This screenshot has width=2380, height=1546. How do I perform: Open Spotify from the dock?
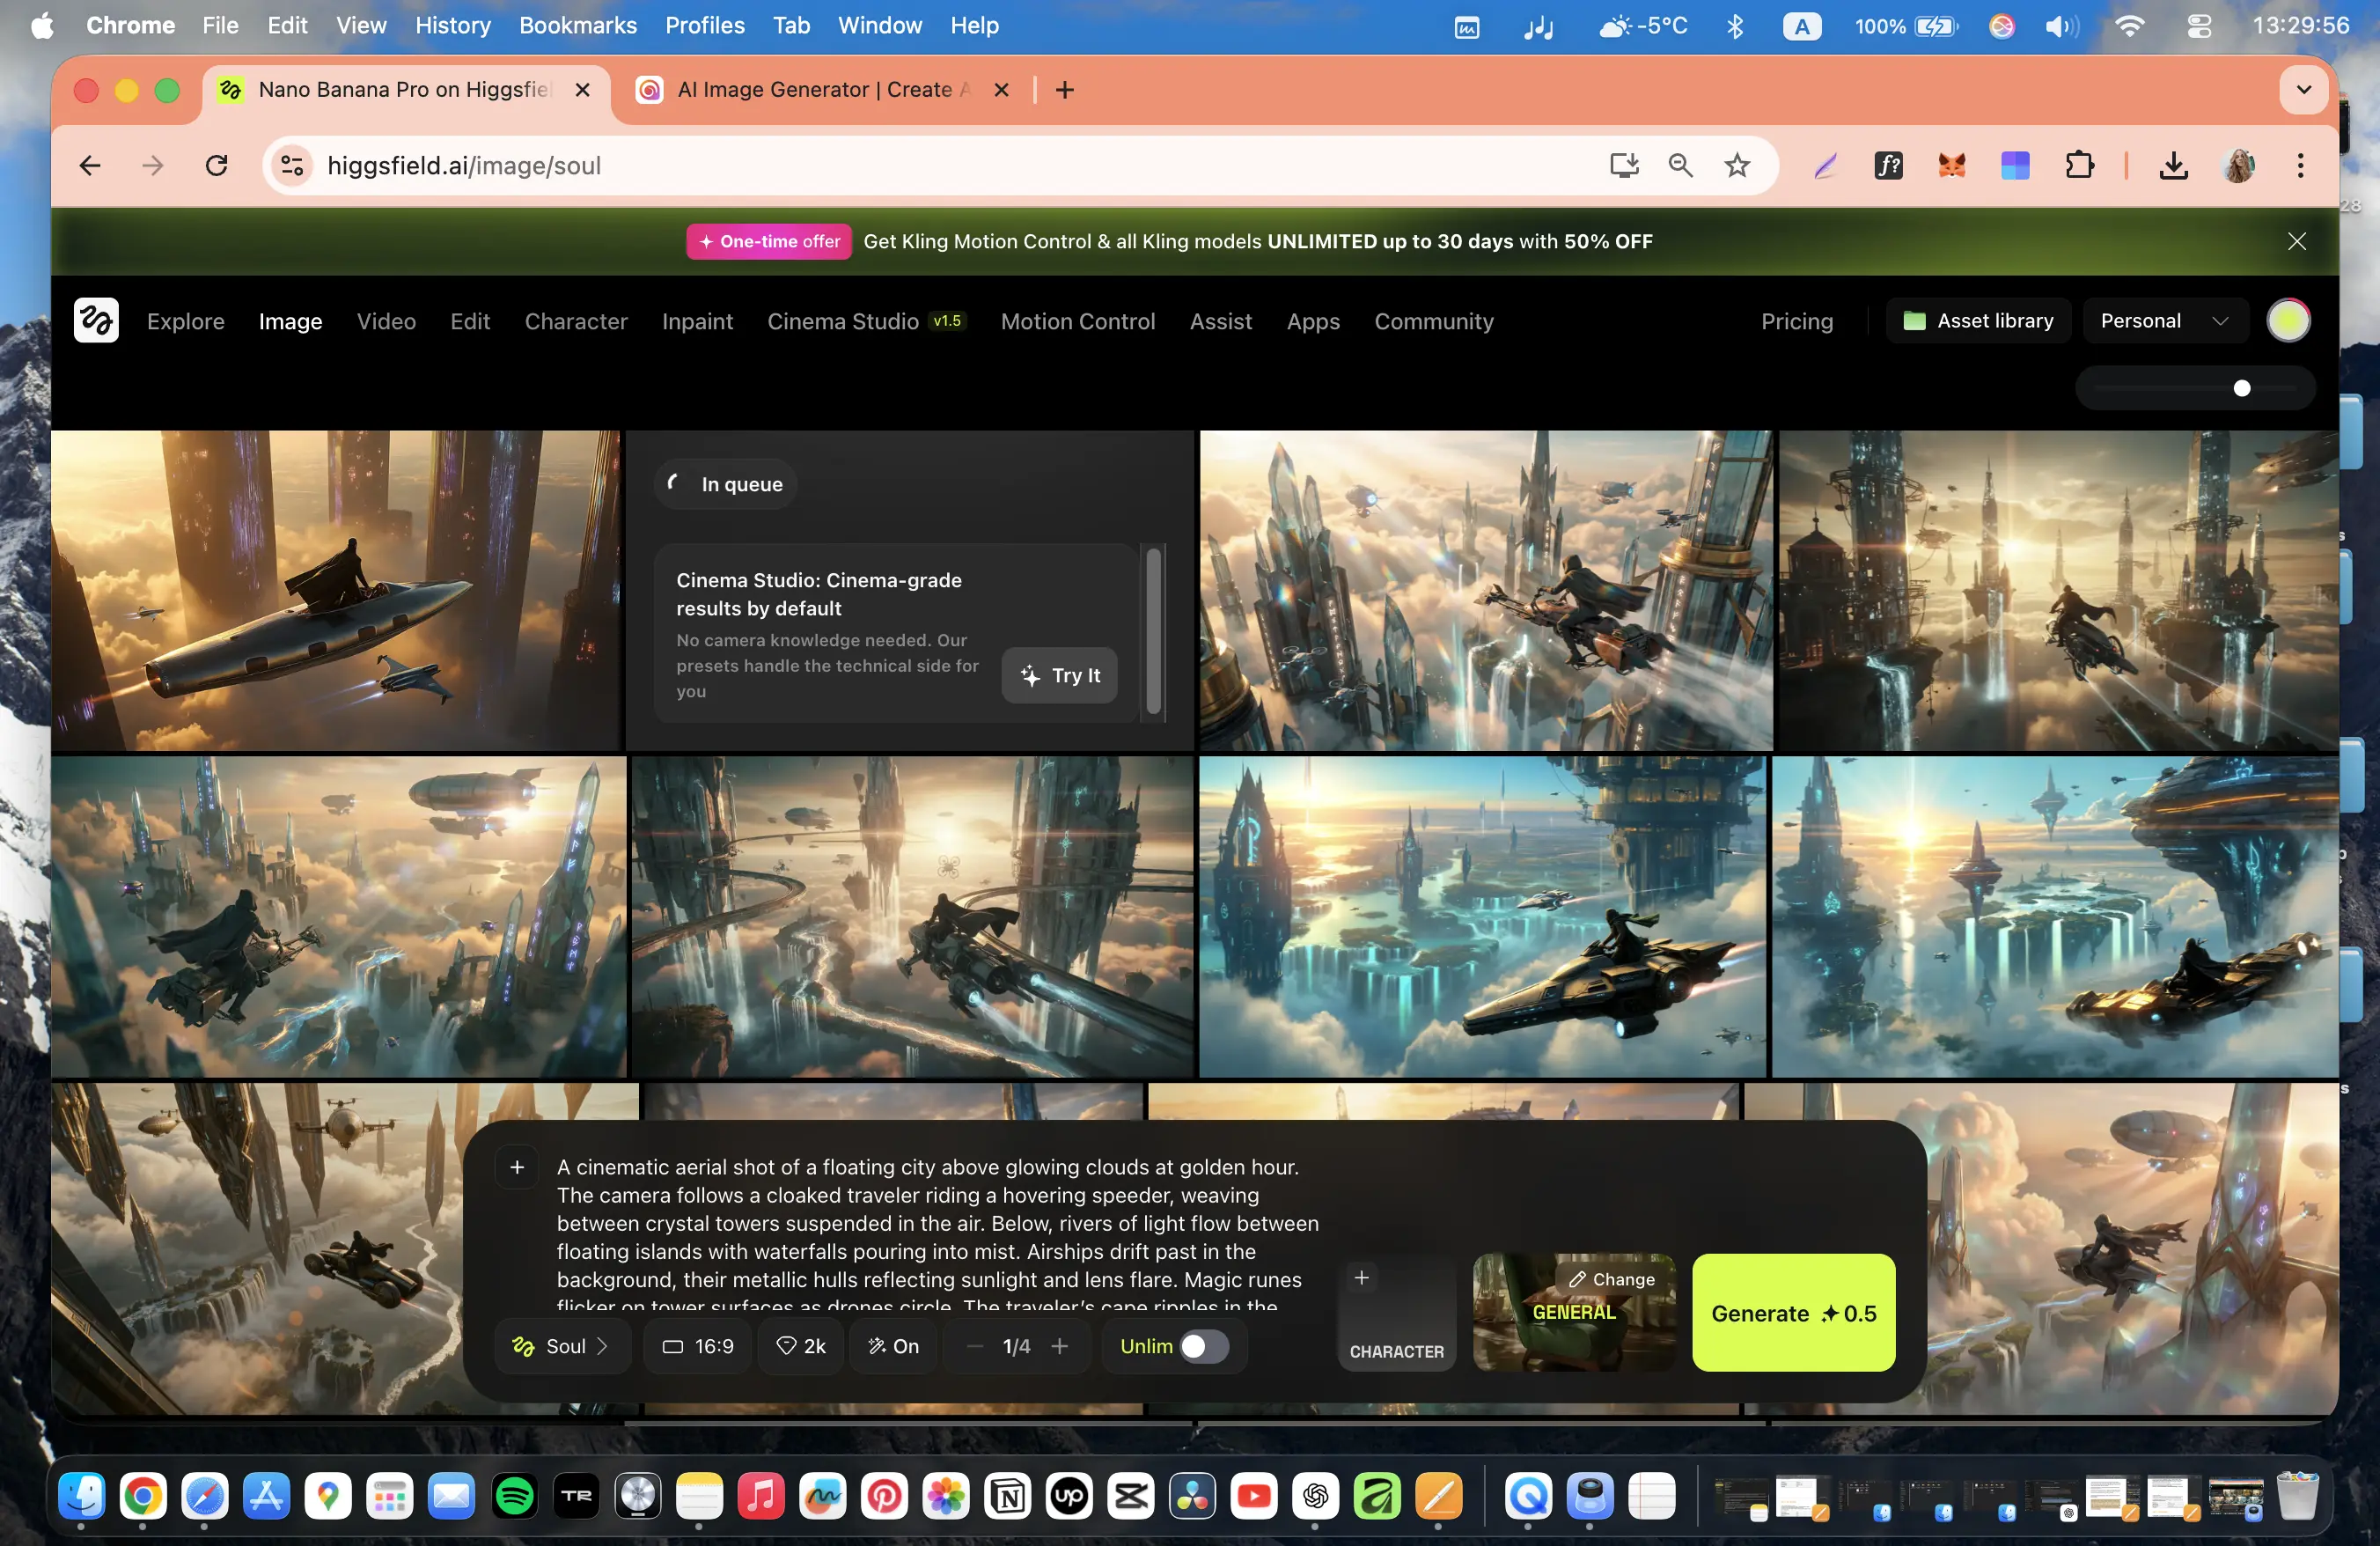tap(514, 1496)
